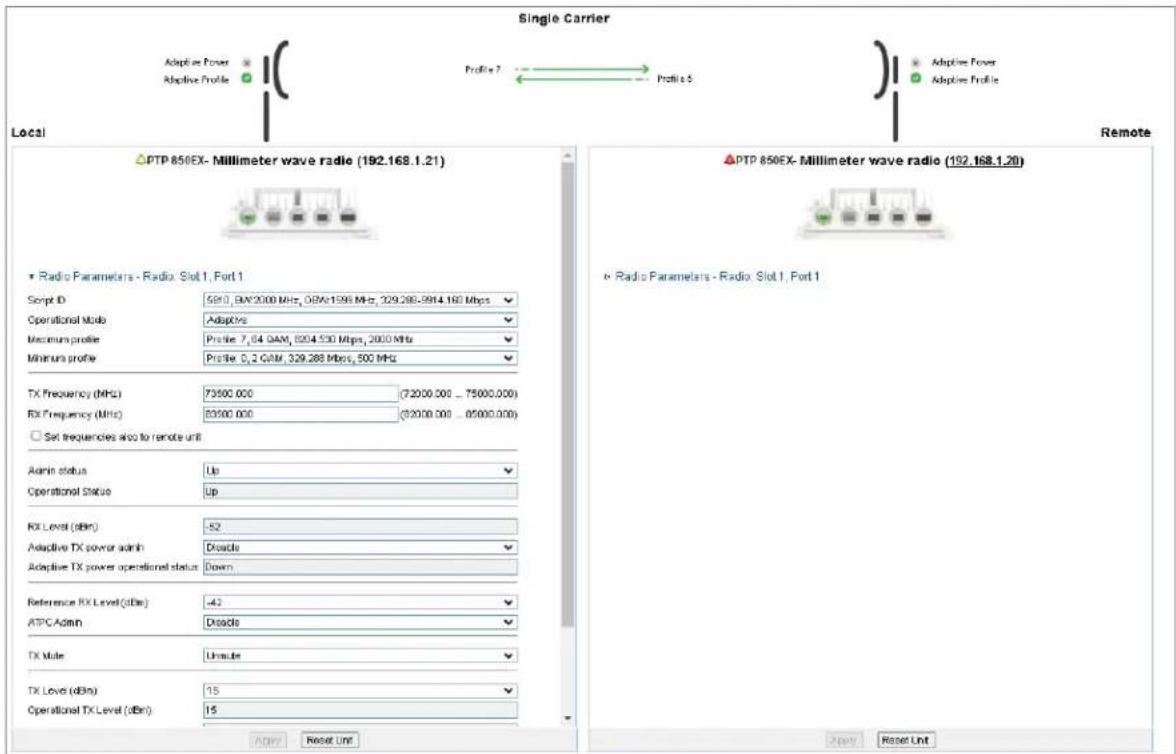The width and height of the screenshot is (1176, 754).
Task: Click the Remote section label
Action: pyautogui.click(x=1125, y=133)
